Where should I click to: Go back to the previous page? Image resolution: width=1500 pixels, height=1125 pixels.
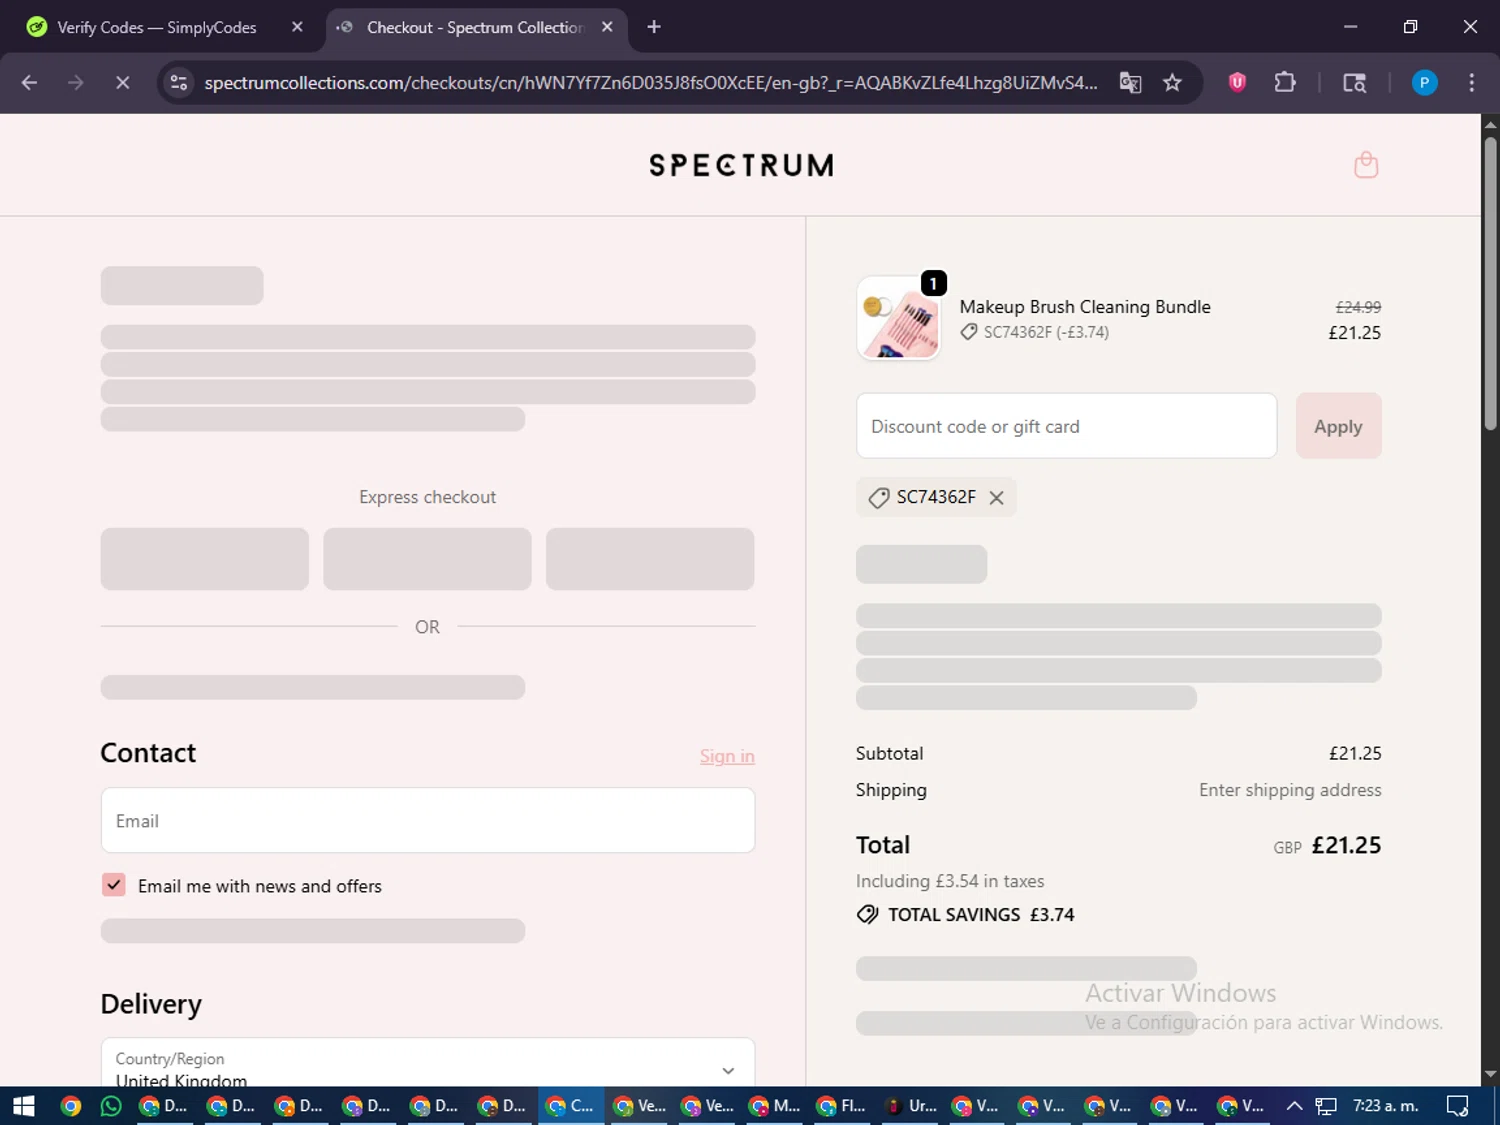click(x=29, y=83)
